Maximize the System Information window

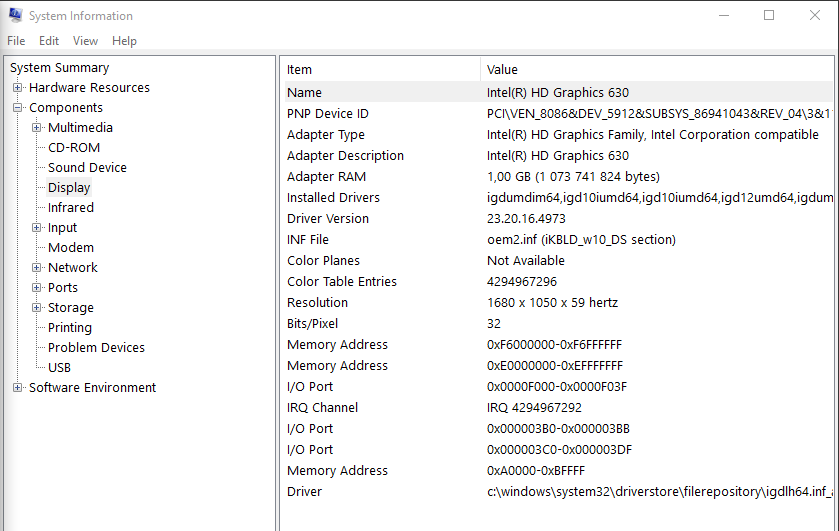click(x=769, y=16)
